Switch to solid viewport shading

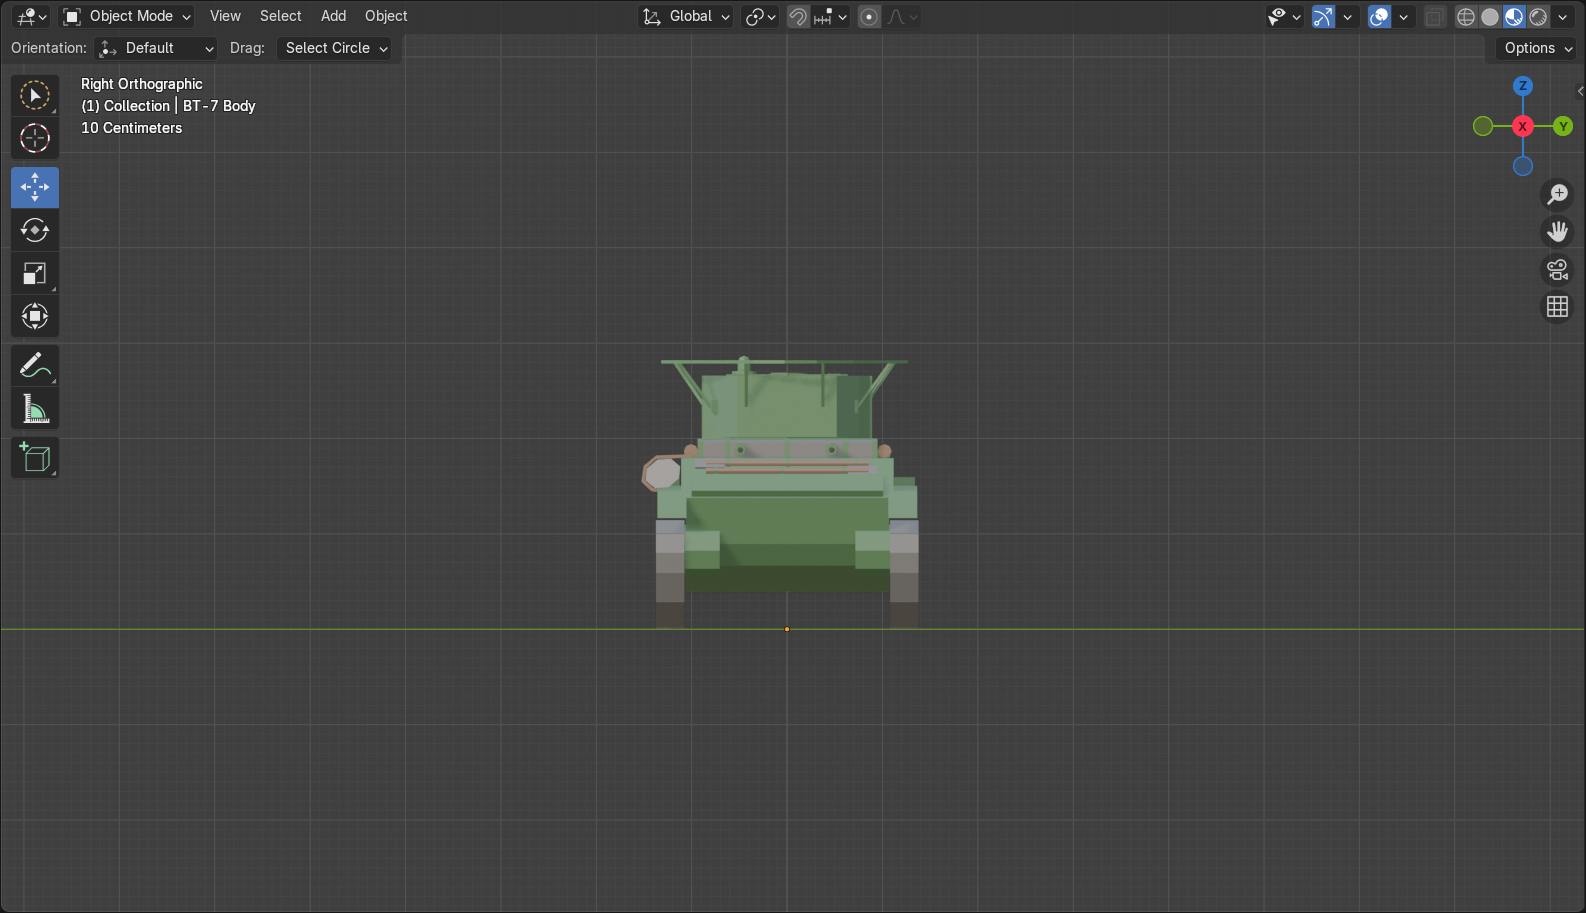(1490, 16)
